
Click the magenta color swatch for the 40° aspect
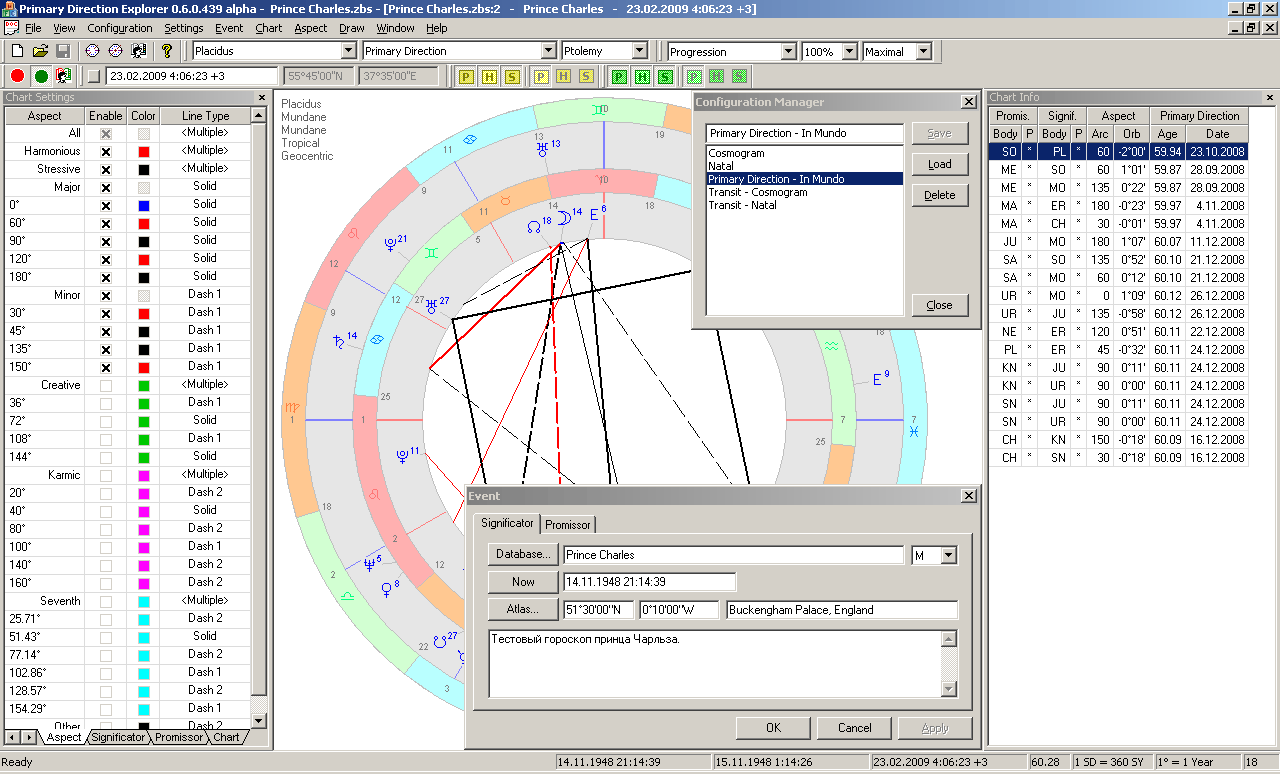144,511
